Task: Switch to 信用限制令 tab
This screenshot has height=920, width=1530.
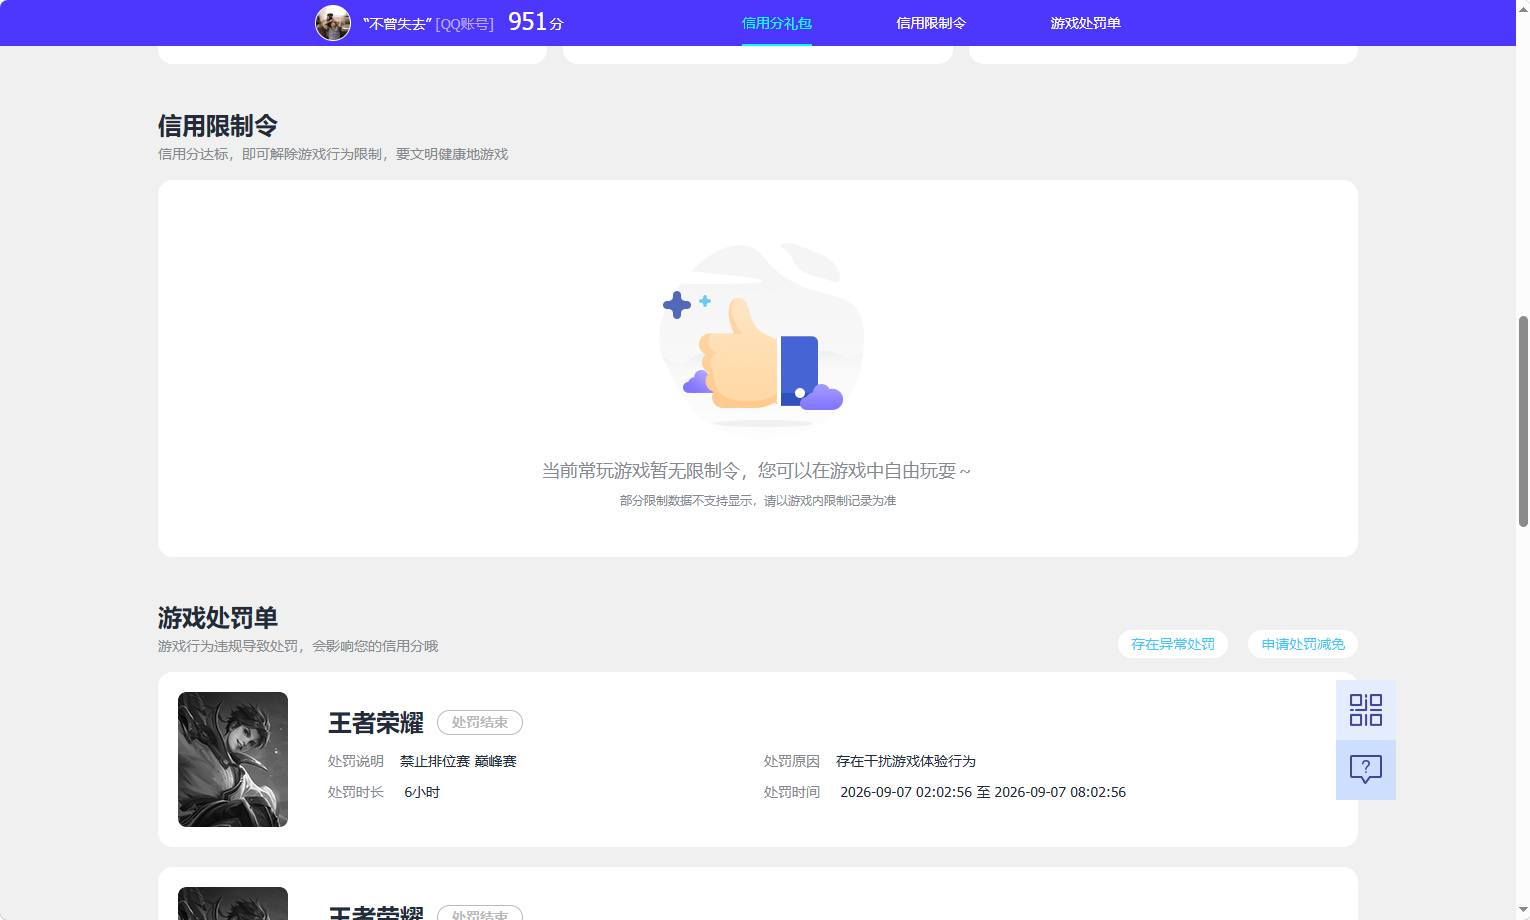Action: pyautogui.click(x=931, y=23)
